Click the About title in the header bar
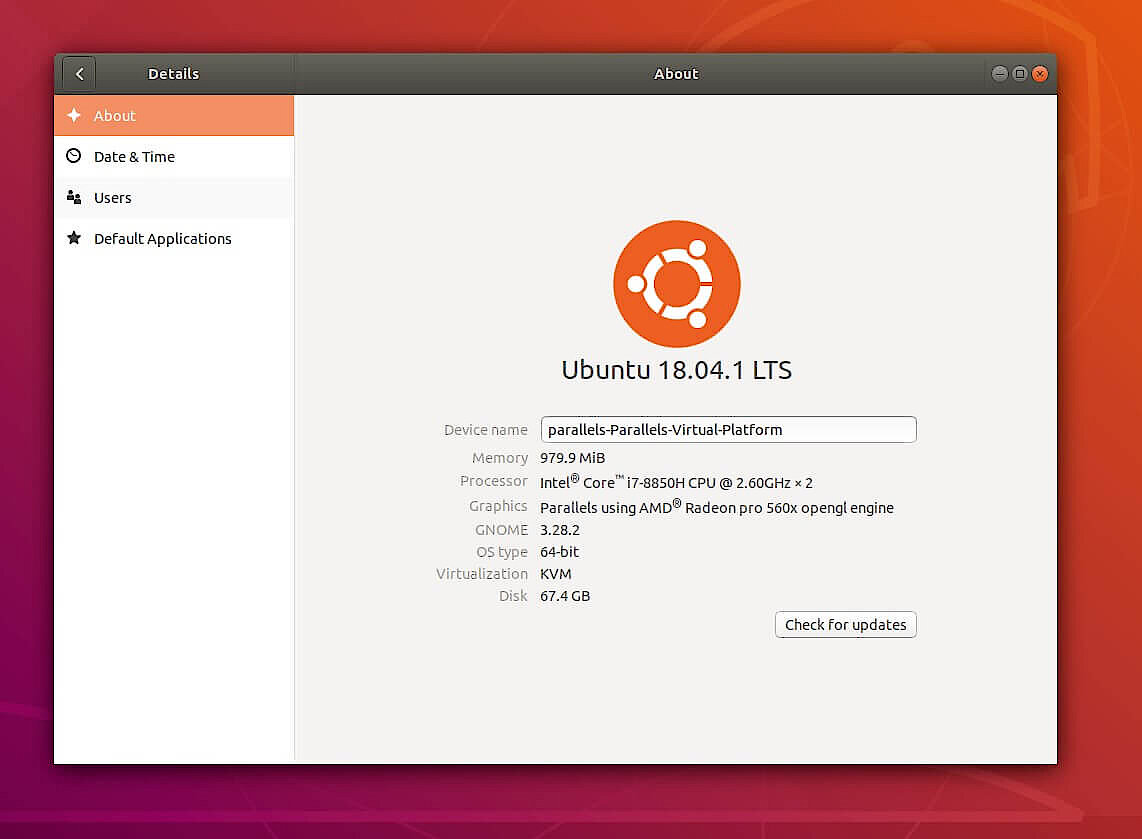Screen dimensions: 1142x839 click(676, 73)
